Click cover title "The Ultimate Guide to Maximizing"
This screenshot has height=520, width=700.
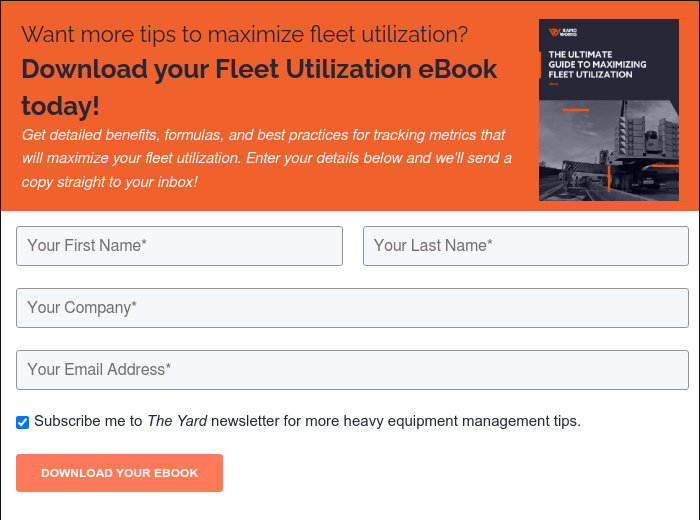click(x=597, y=59)
